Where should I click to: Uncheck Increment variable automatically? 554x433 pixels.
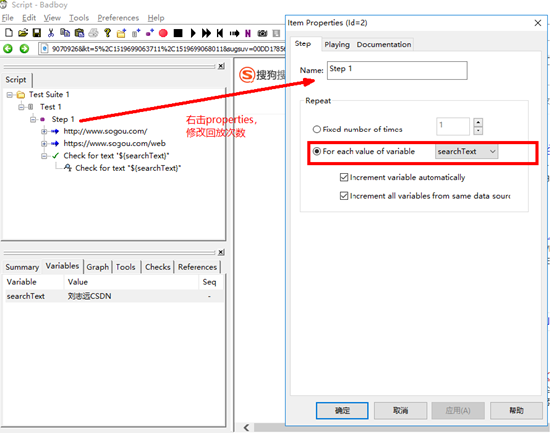(344, 177)
